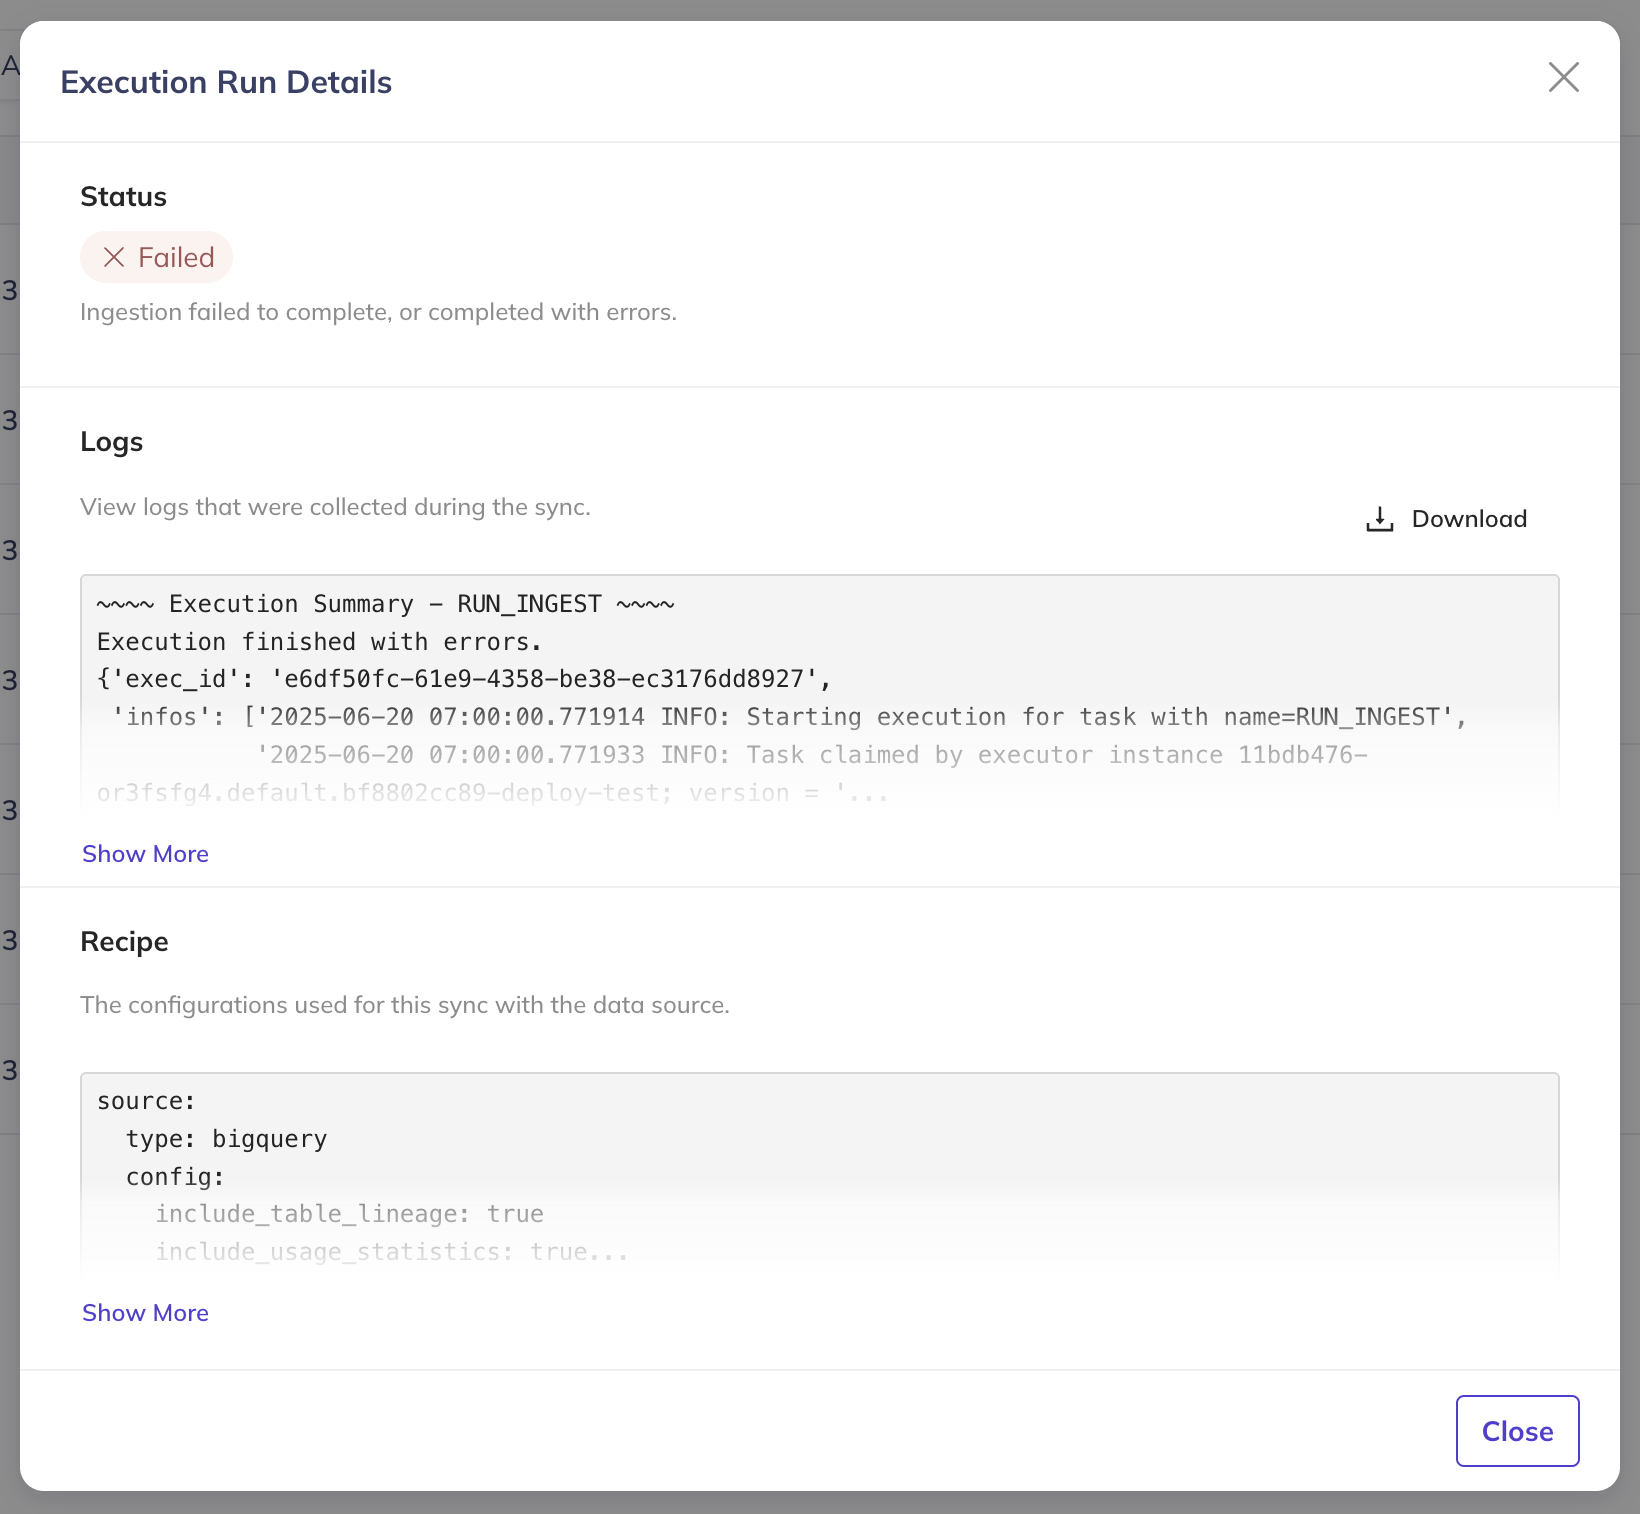Click the Execution Run Details title
Screen dimensions: 1640x1514
pyautogui.click(x=226, y=82)
